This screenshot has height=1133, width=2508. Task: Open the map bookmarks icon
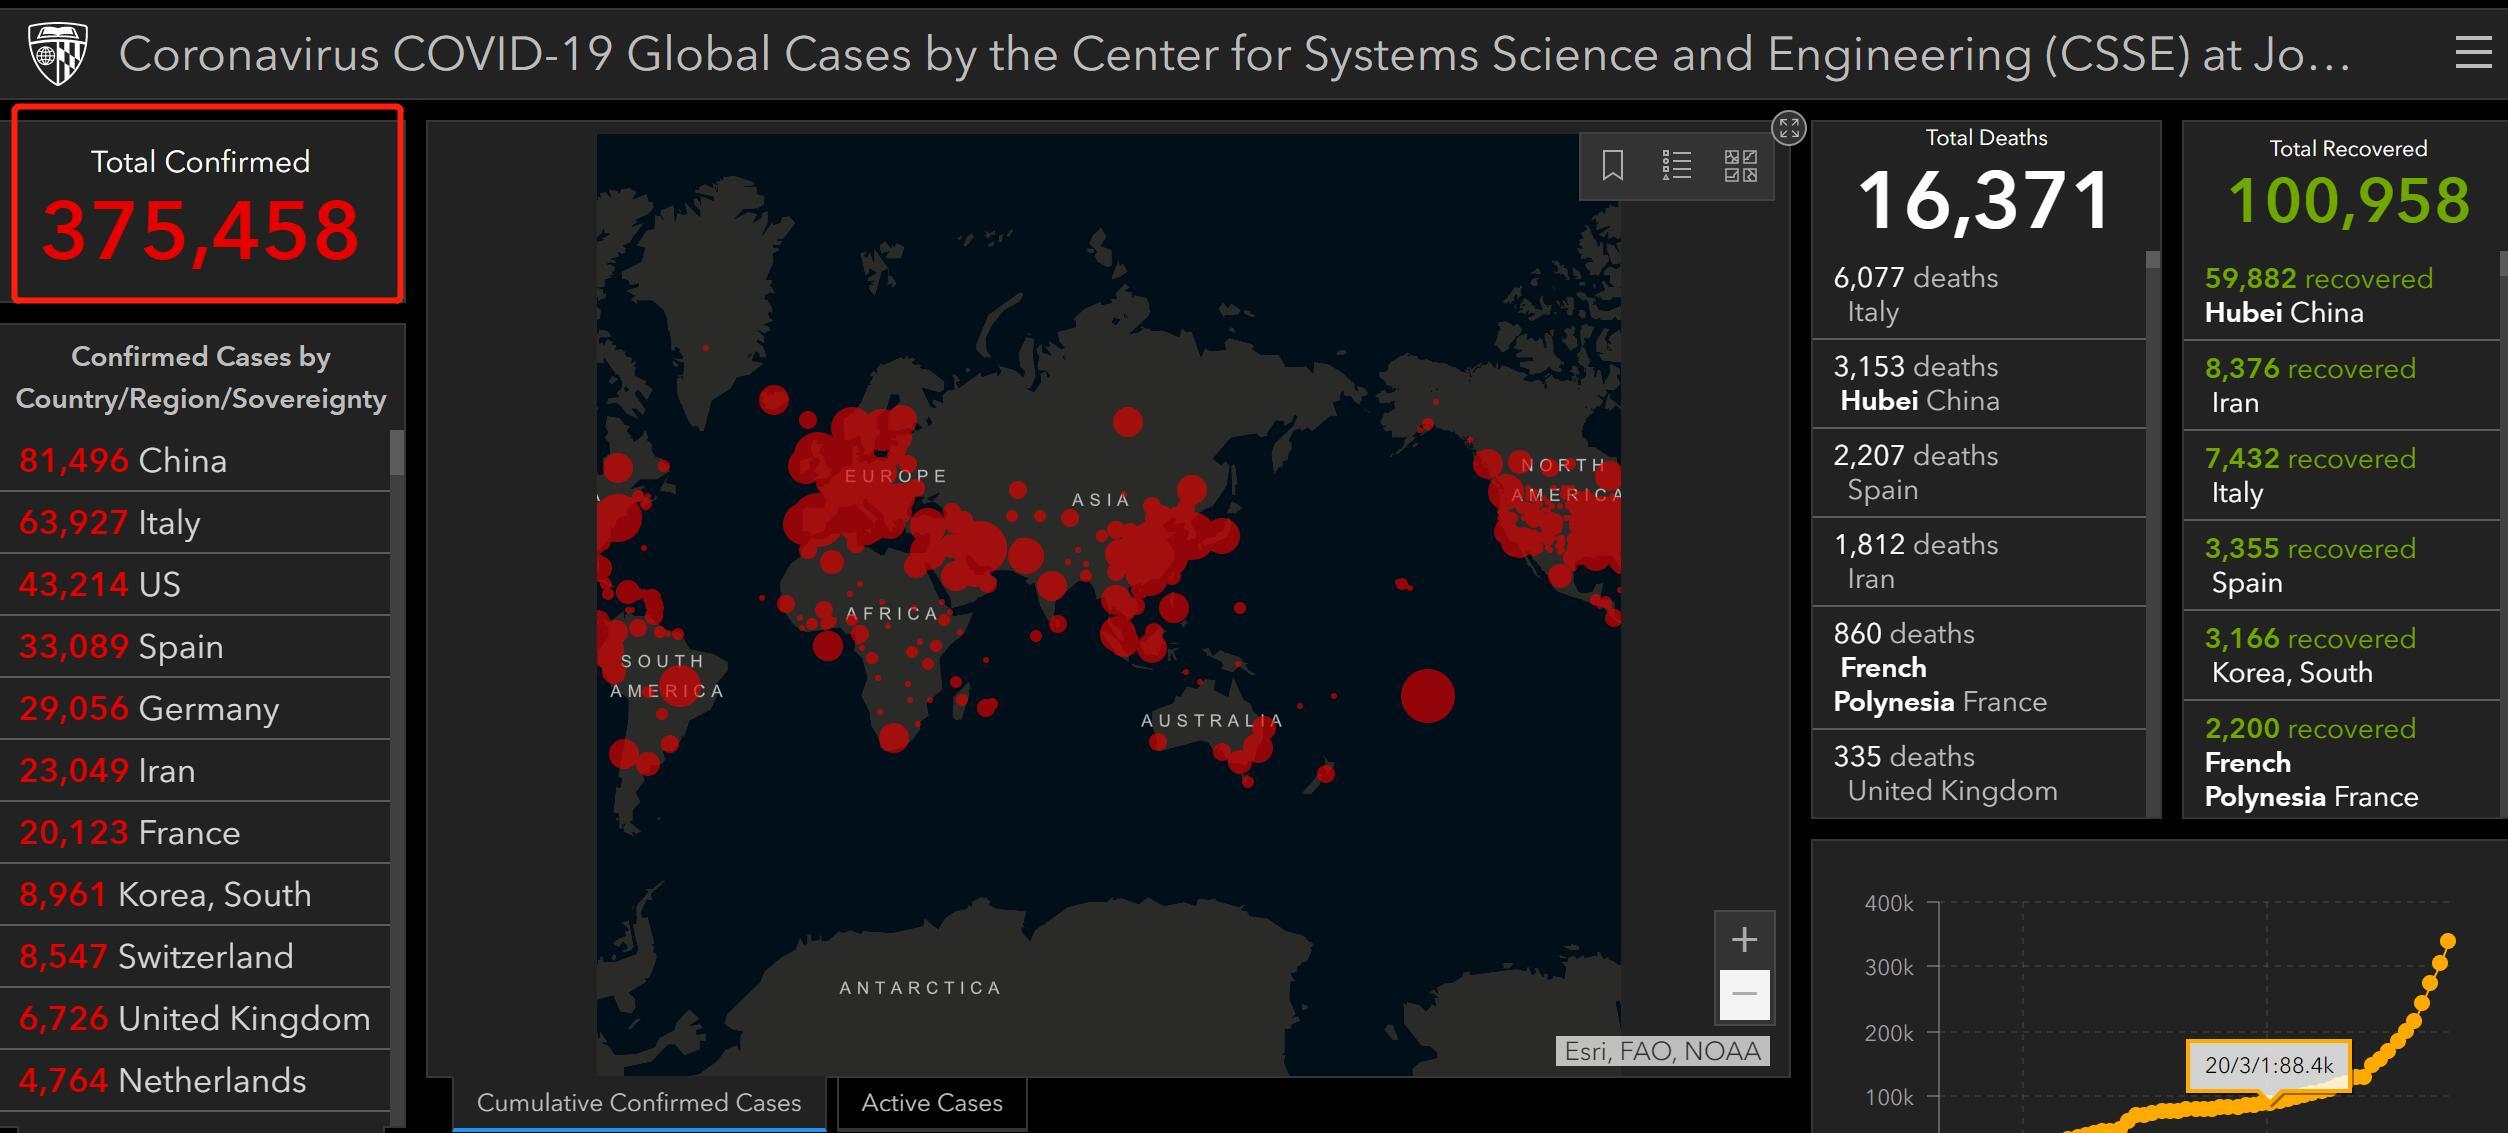pyautogui.click(x=1612, y=165)
